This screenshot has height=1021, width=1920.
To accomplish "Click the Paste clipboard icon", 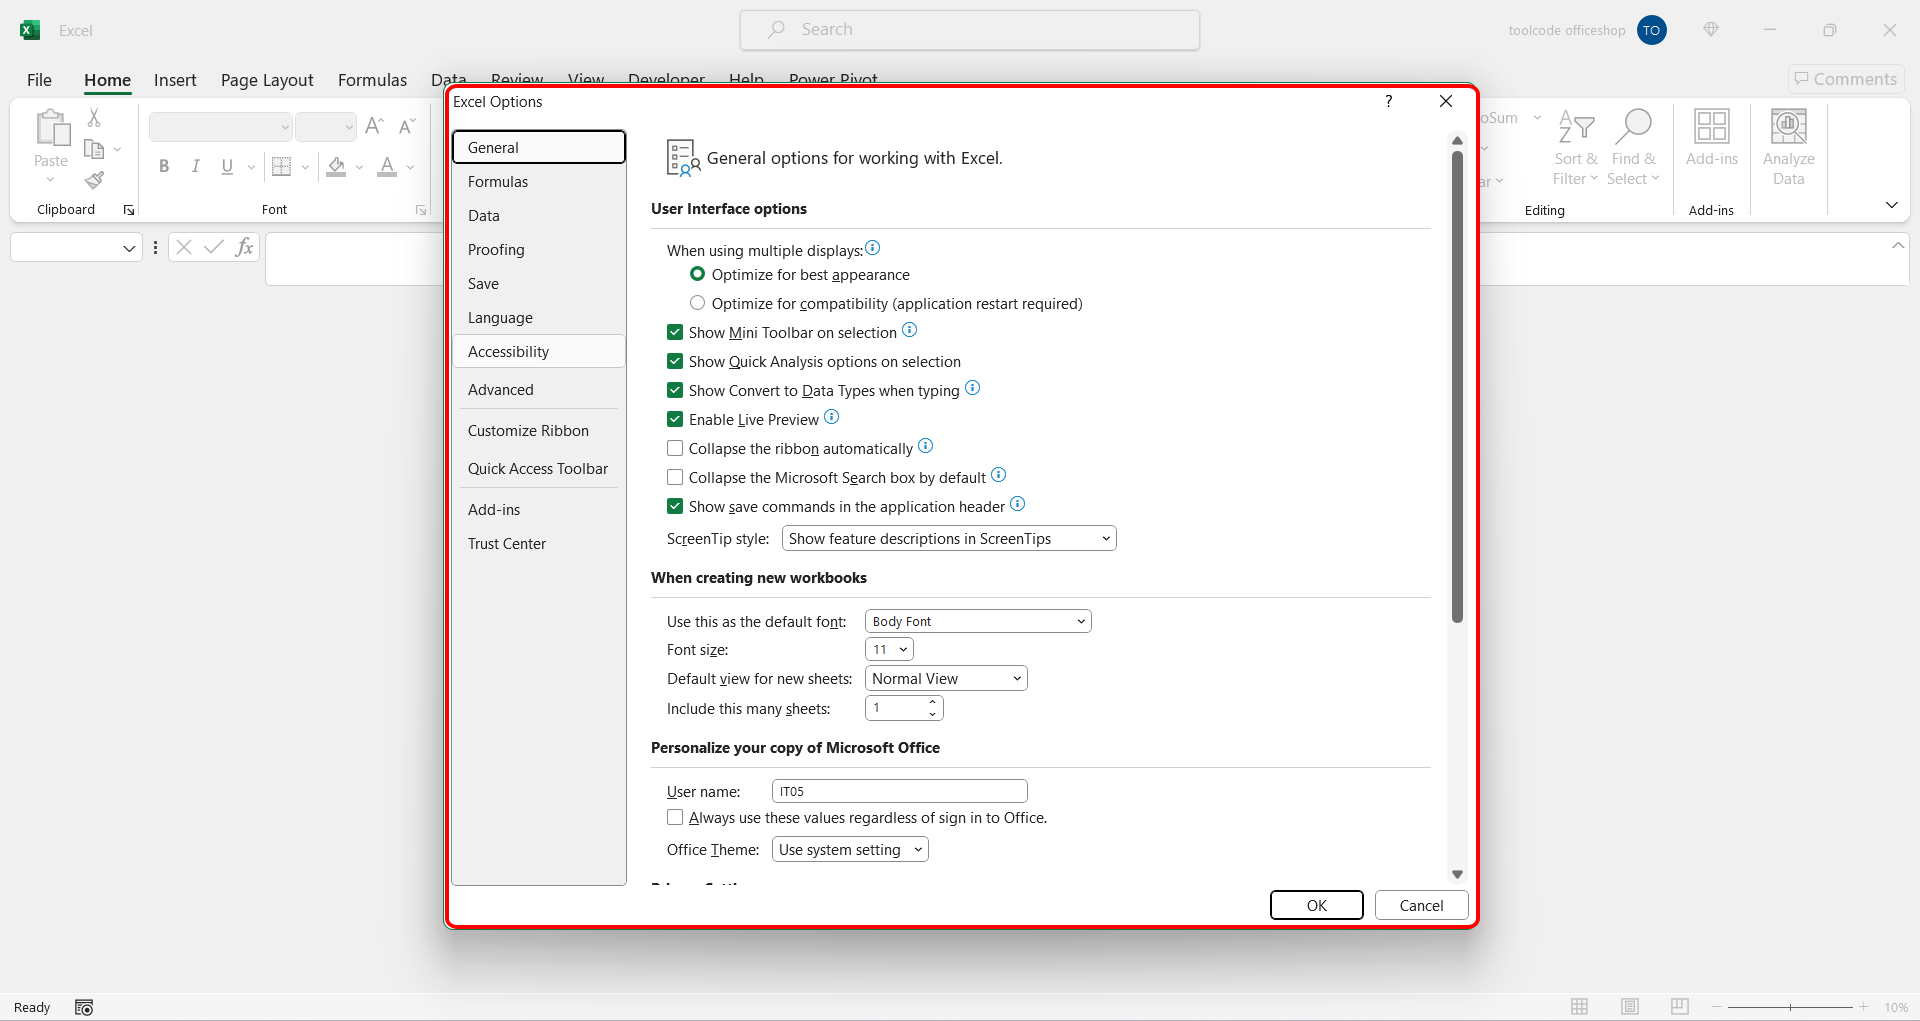I will coord(51,128).
